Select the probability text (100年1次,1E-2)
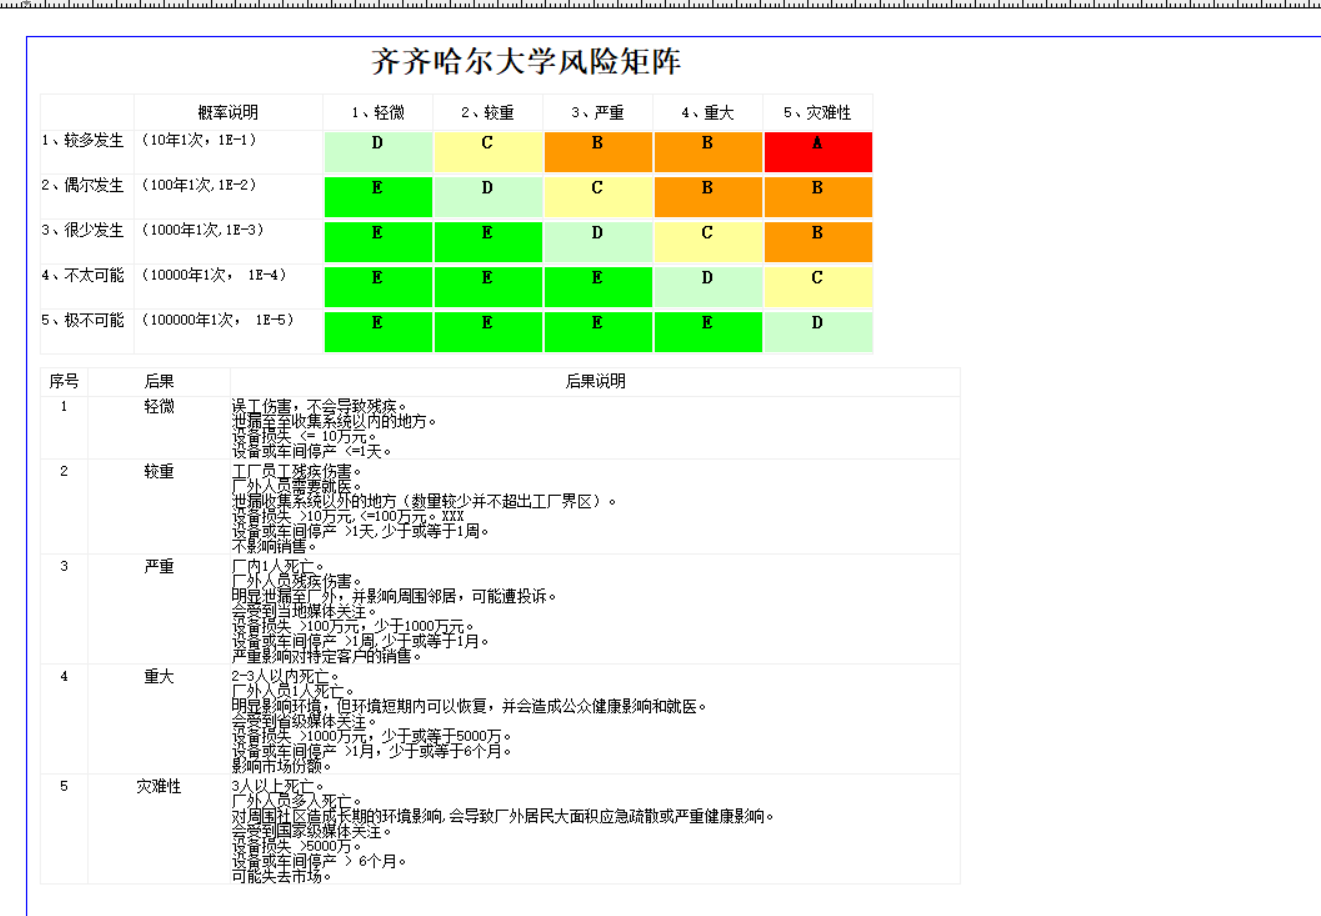This screenshot has width=1321, height=916. (x=199, y=185)
